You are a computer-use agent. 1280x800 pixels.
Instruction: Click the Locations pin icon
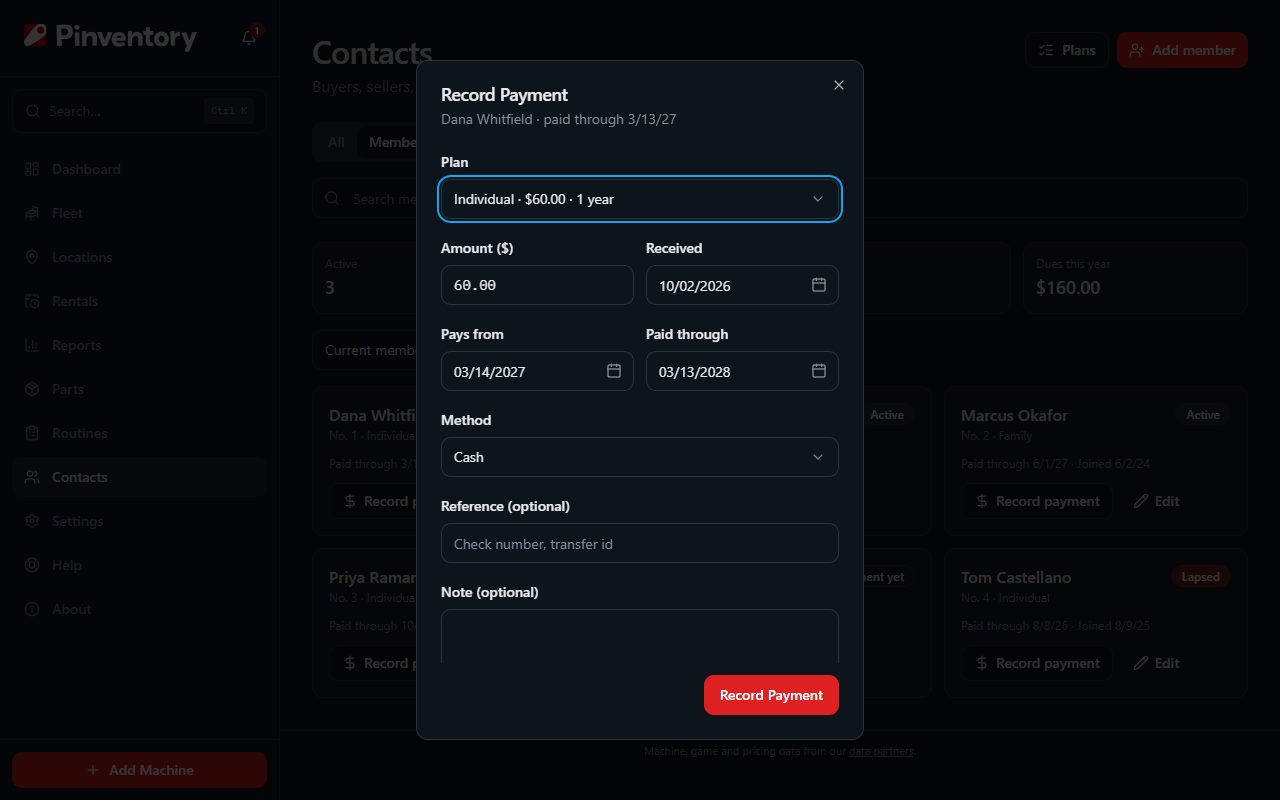click(x=32, y=257)
